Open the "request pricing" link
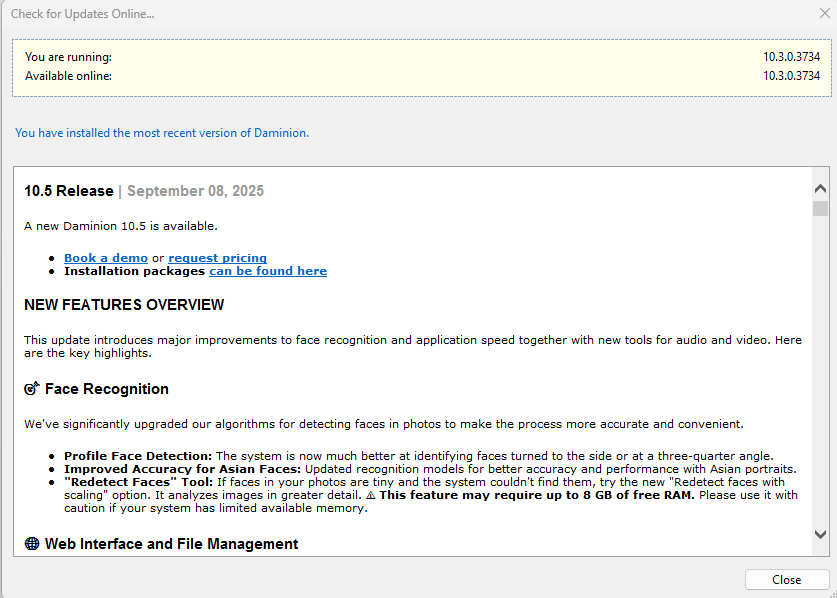Image resolution: width=837 pixels, height=598 pixels. [217, 258]
